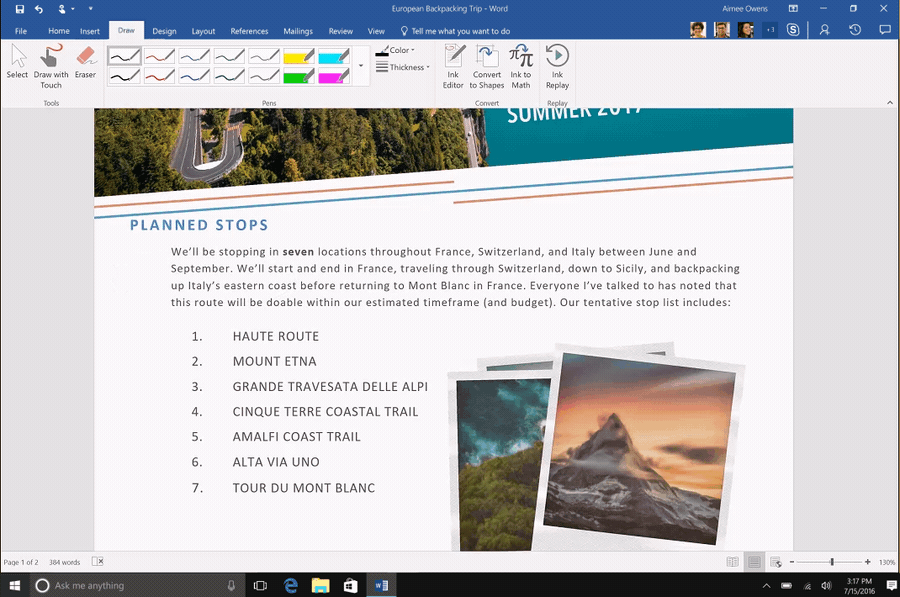Screen dimensions: 900x597
Task: Expand the pen Thickness dropdown
Action: [403, 67]
